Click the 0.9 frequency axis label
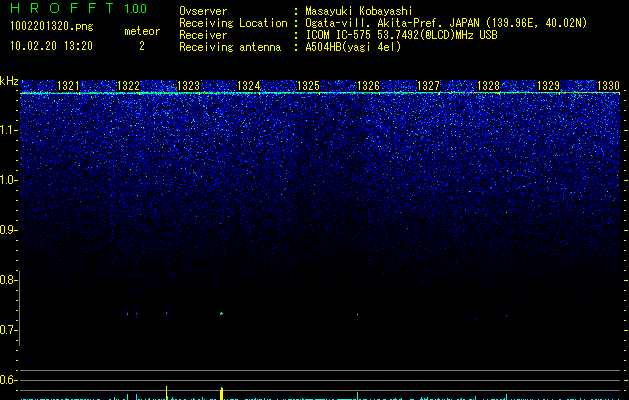 click(8, 230)
